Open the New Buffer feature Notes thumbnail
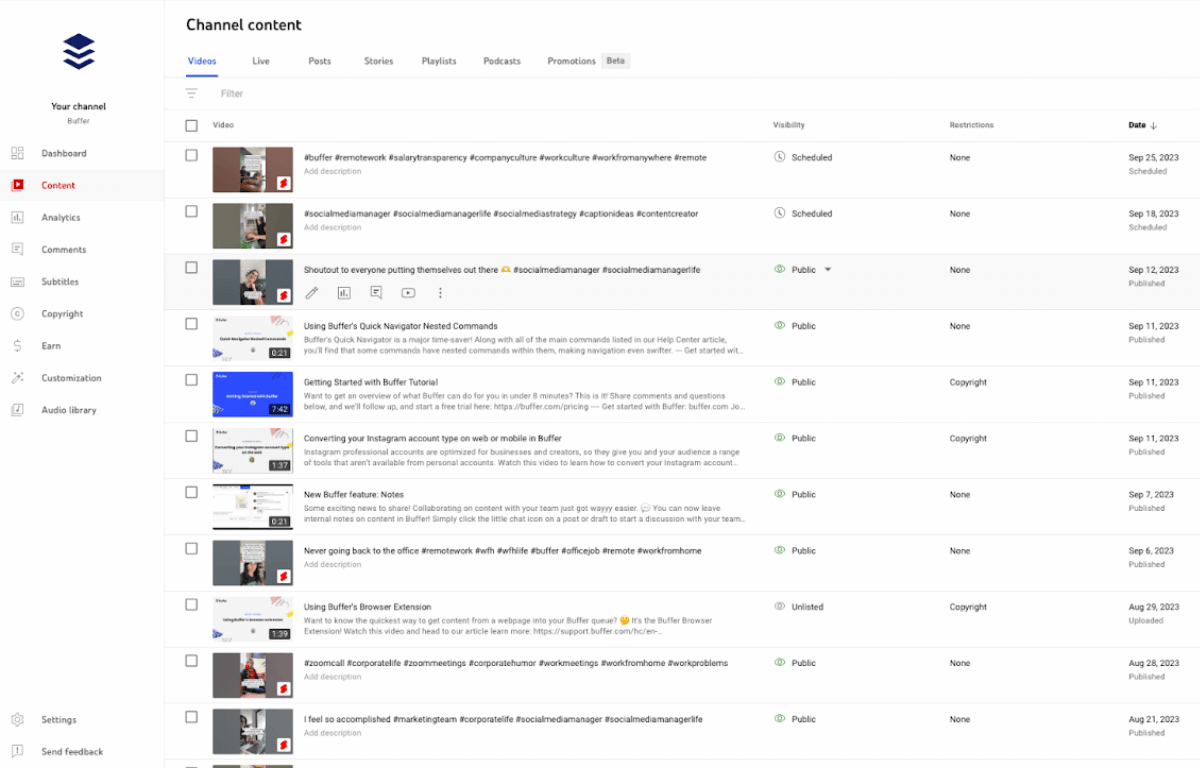This screenshot has height=768, width=1200. click(252, 506)
